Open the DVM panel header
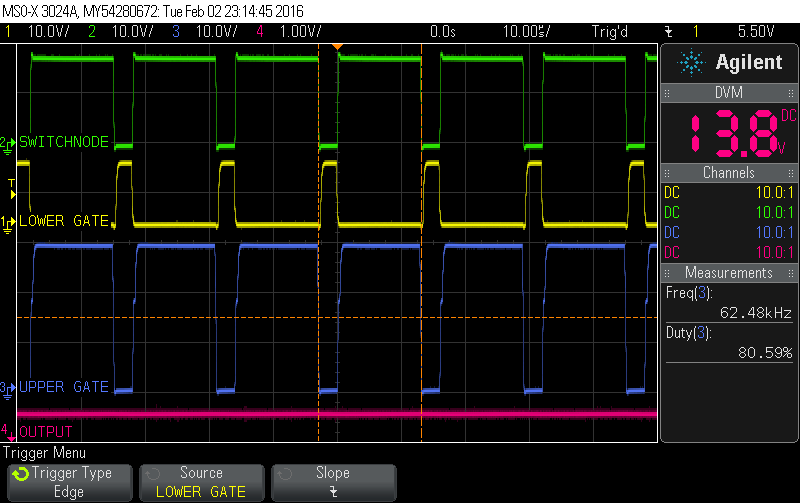Image resolution: width=800 pixels, height=503 pixels. pyautogui.click(x=729, y=93)
